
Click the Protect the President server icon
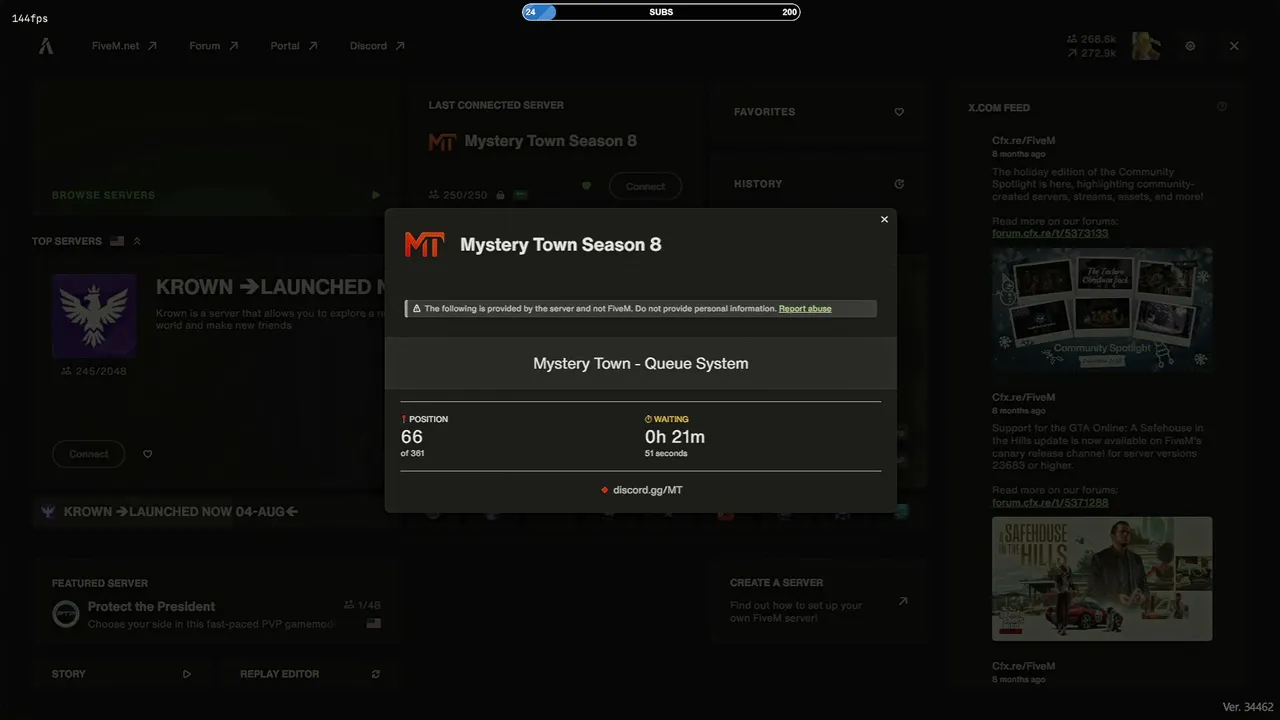(x=66, y=614)
